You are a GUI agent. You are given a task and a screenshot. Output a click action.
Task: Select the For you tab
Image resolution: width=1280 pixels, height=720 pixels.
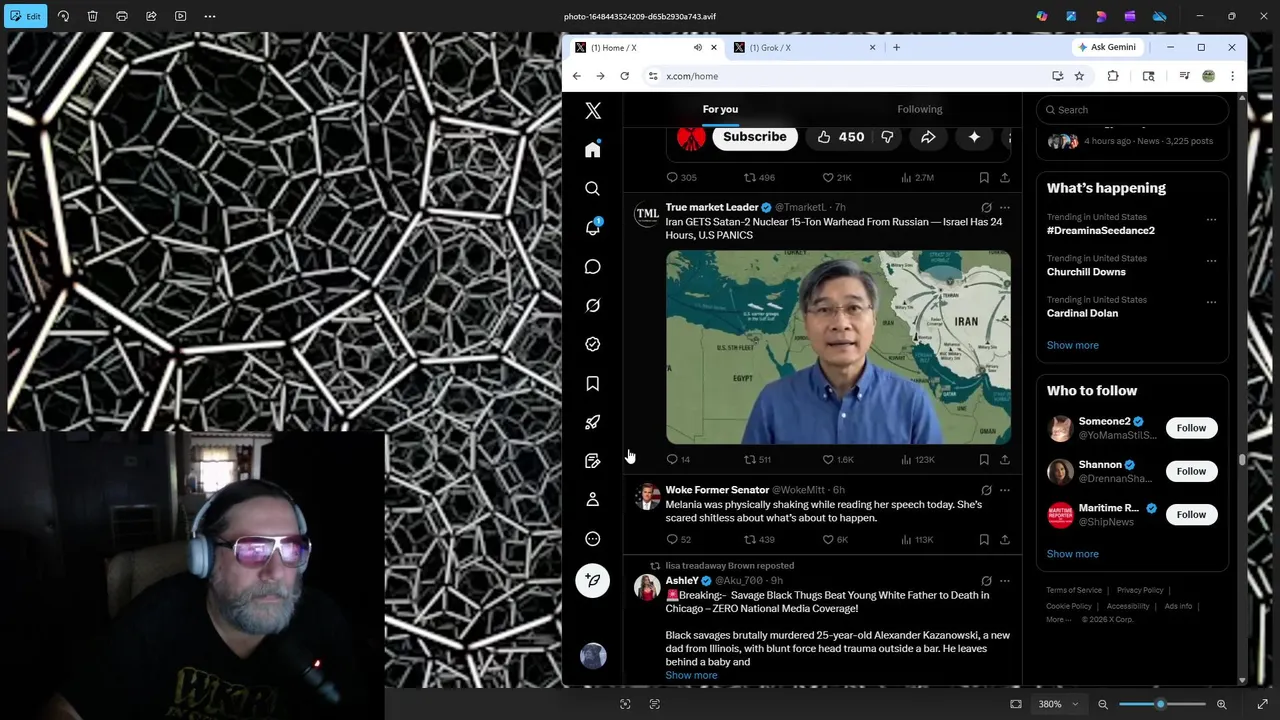(x=720, y=109)
